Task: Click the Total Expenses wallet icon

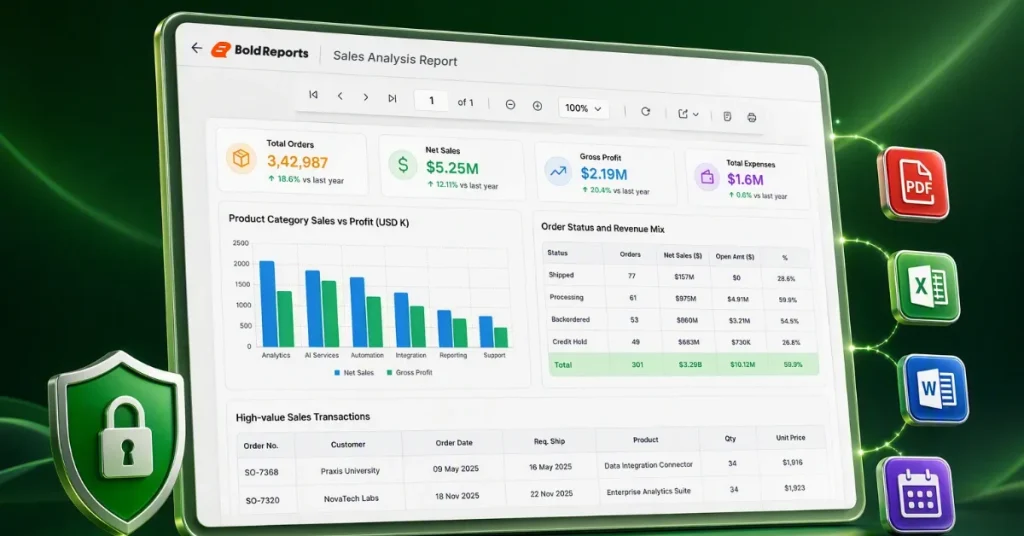Action: (x=707, y=177)
